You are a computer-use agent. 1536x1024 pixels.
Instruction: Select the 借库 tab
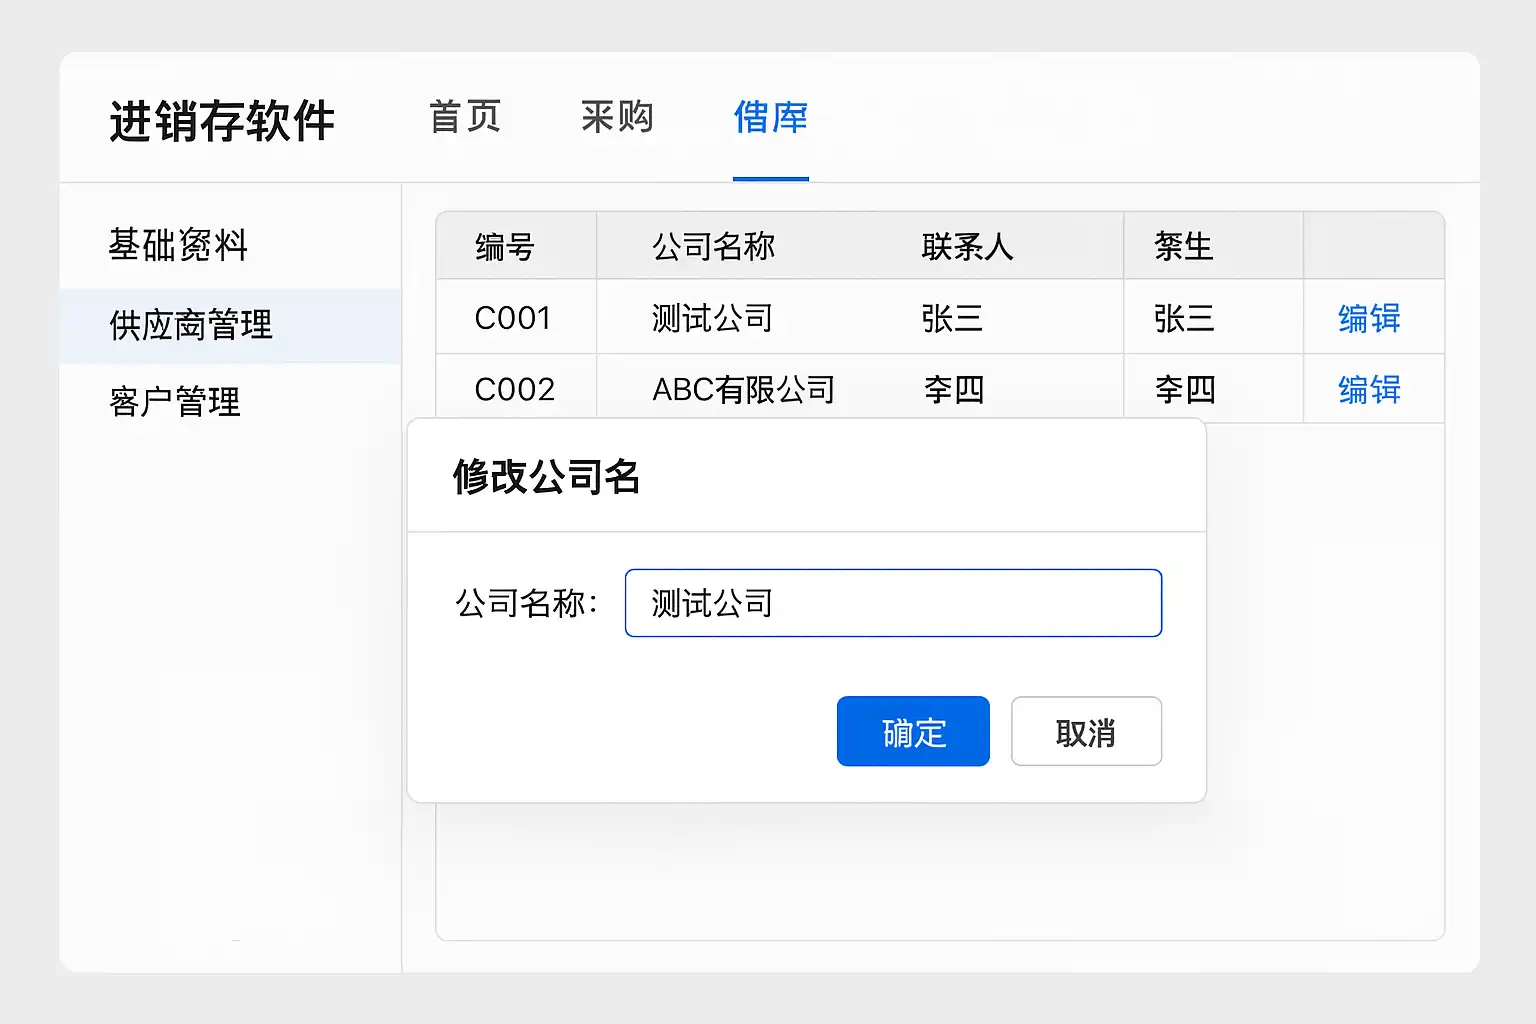click(770, 118)
